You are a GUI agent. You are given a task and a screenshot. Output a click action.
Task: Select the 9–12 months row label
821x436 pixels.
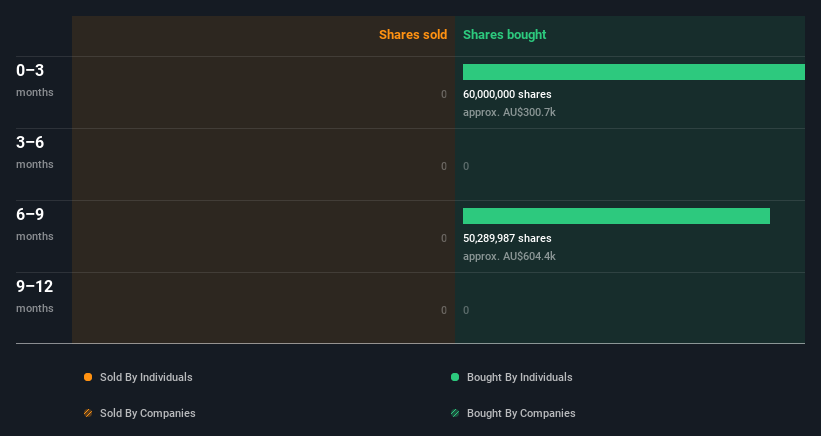(x=35, y=296)
